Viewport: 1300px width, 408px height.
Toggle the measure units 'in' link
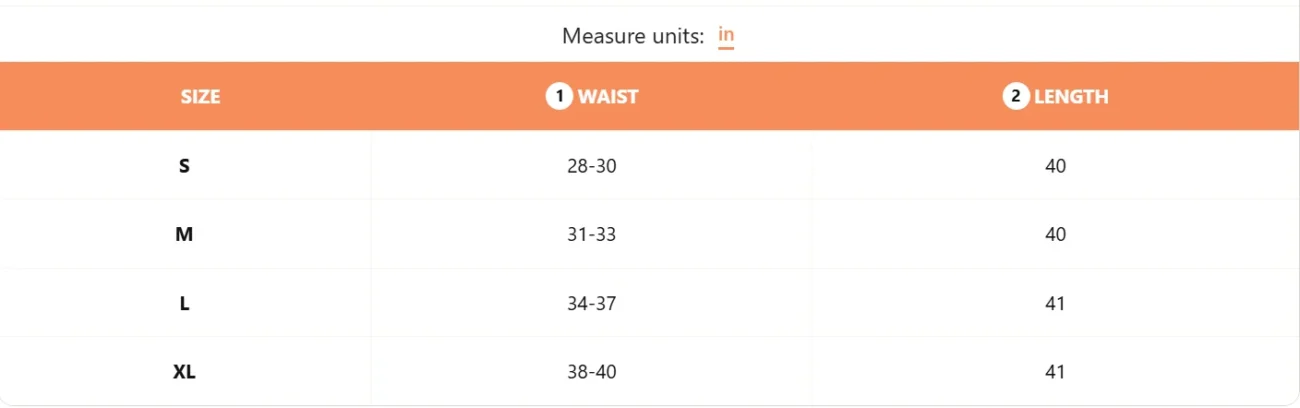pyautogui.click(x=726, y=36)
